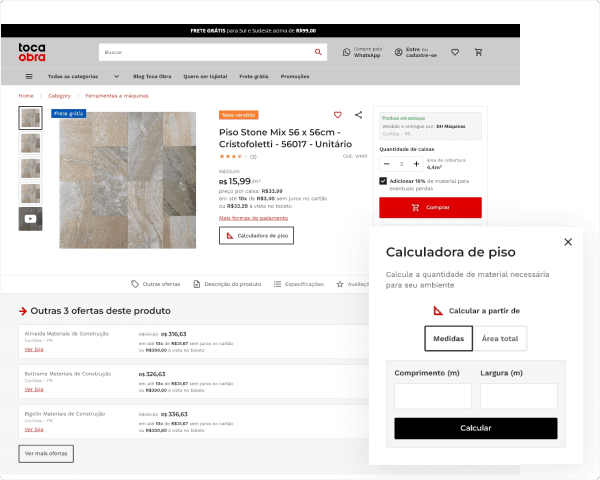The width and height of the screenshot is (600, 480).
Task: Open Frete grátis menu item
Action: pyautogui.click(x=254, y=77)
